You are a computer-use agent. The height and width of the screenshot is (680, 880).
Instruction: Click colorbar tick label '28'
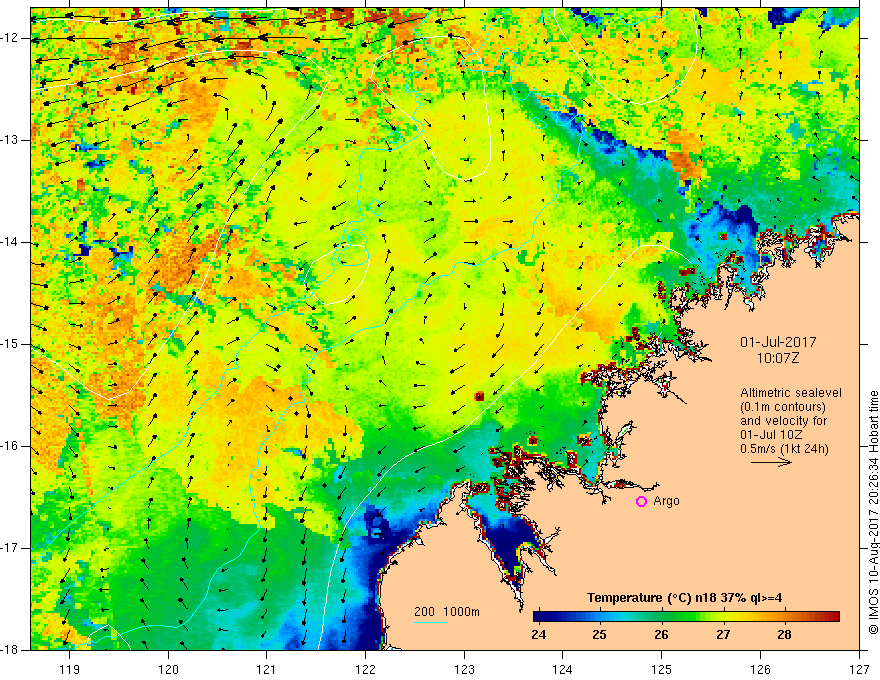(x=784, y=635)
